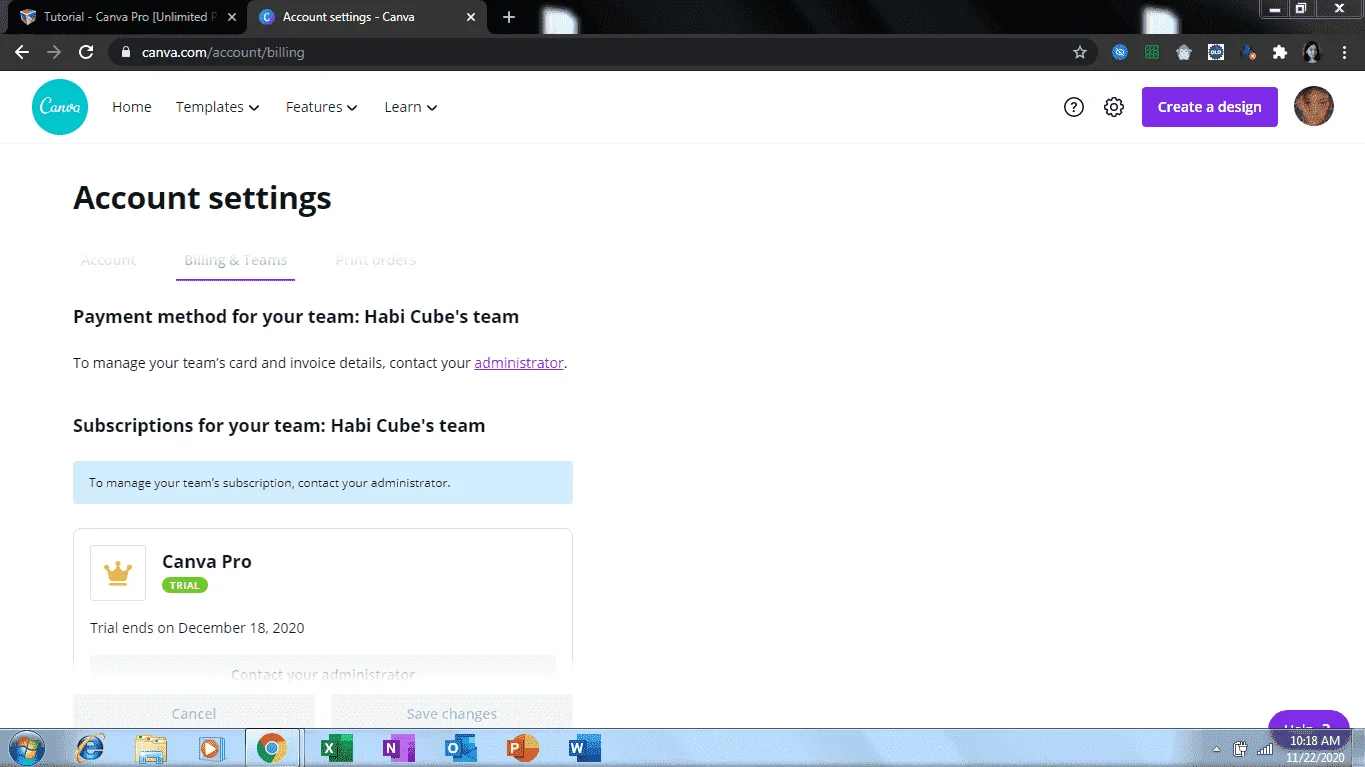Click the Create a design button
This screenshot has width=1365, height=767.
pyautogui.click(x=1210, y=107)
